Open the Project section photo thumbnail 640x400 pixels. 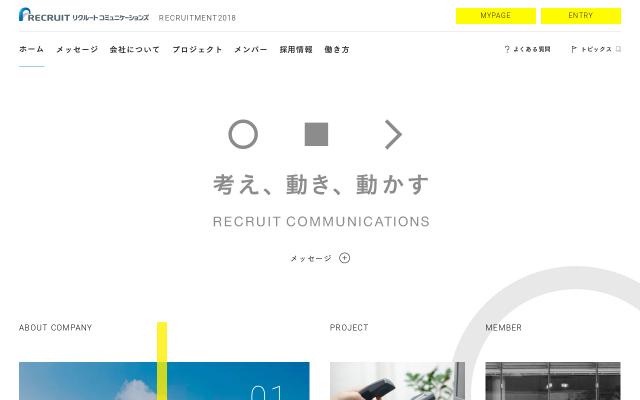tap(397, 381)
